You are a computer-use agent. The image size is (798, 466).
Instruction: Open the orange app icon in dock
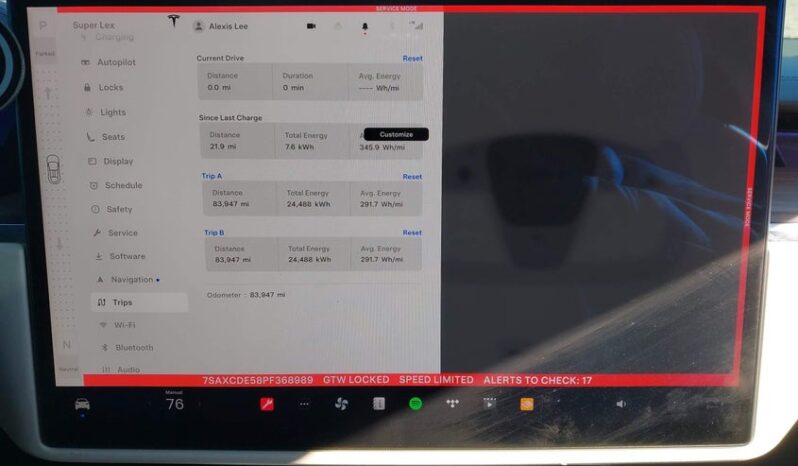coord(527,404)
